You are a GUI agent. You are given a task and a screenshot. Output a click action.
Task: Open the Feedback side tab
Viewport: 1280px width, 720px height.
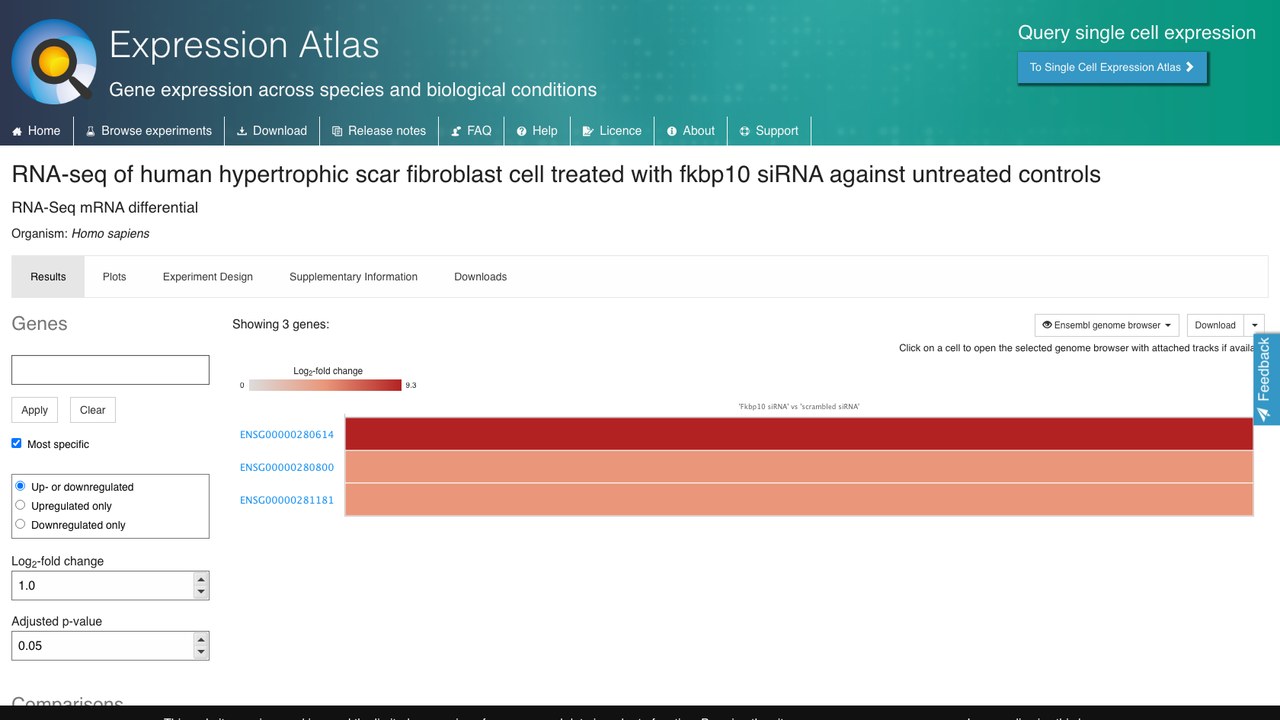tap(1265, 380)
